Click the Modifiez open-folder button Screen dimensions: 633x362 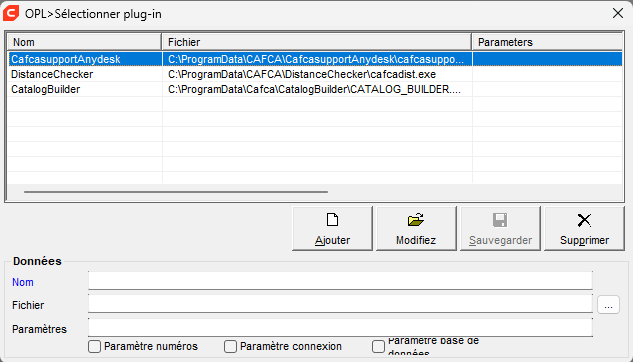[416, 228]
